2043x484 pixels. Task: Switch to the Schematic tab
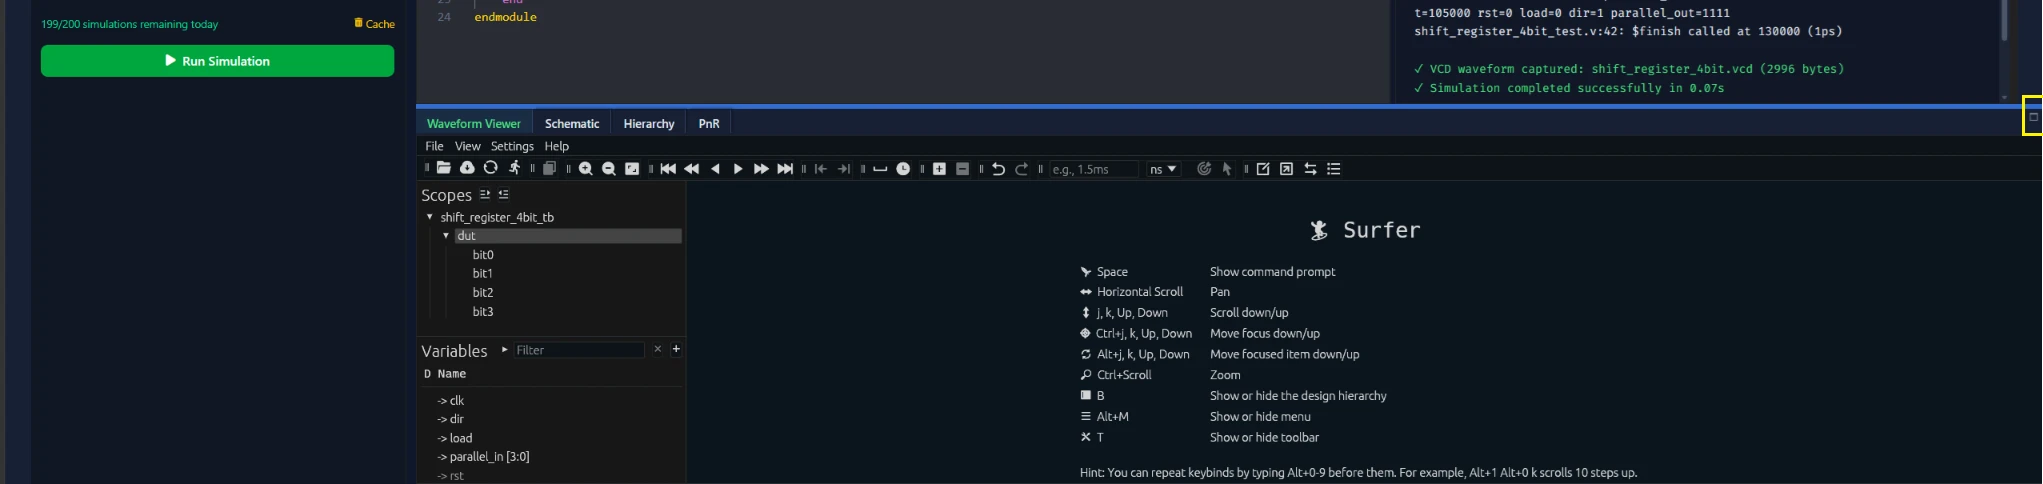572,123
